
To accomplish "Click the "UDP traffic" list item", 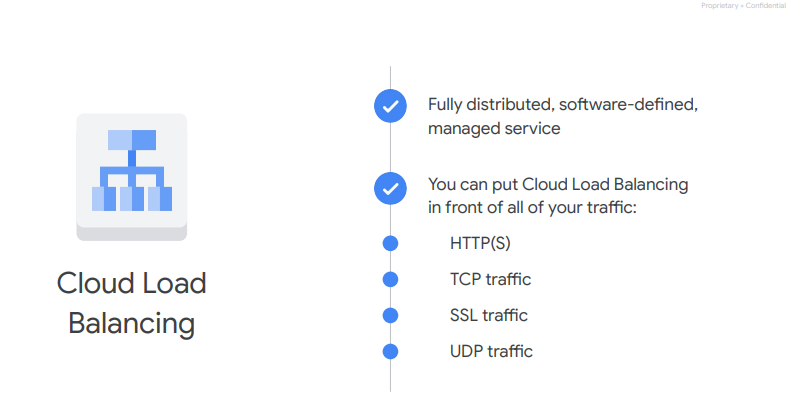I will (x=491, y=351).
